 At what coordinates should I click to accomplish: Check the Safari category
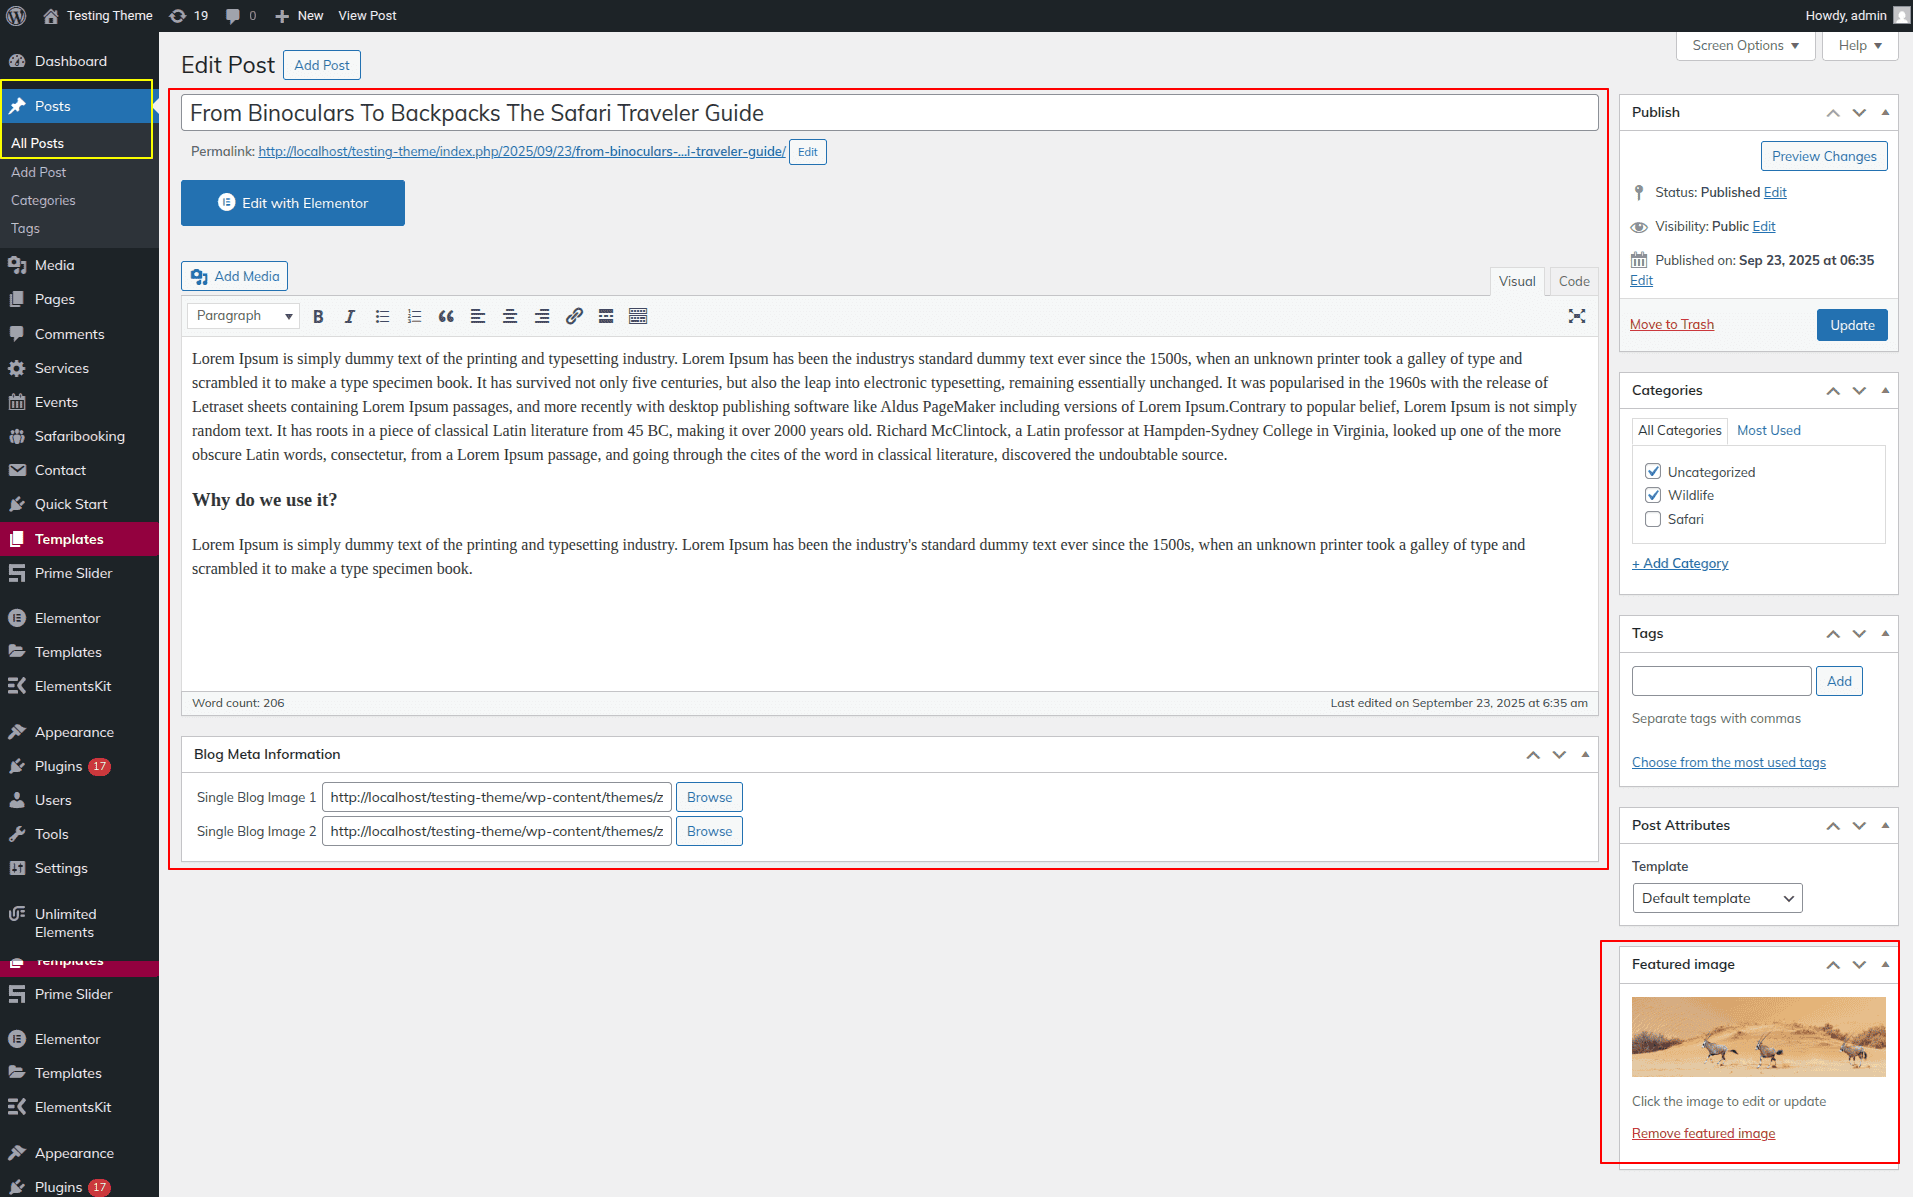pos(1653,519)
